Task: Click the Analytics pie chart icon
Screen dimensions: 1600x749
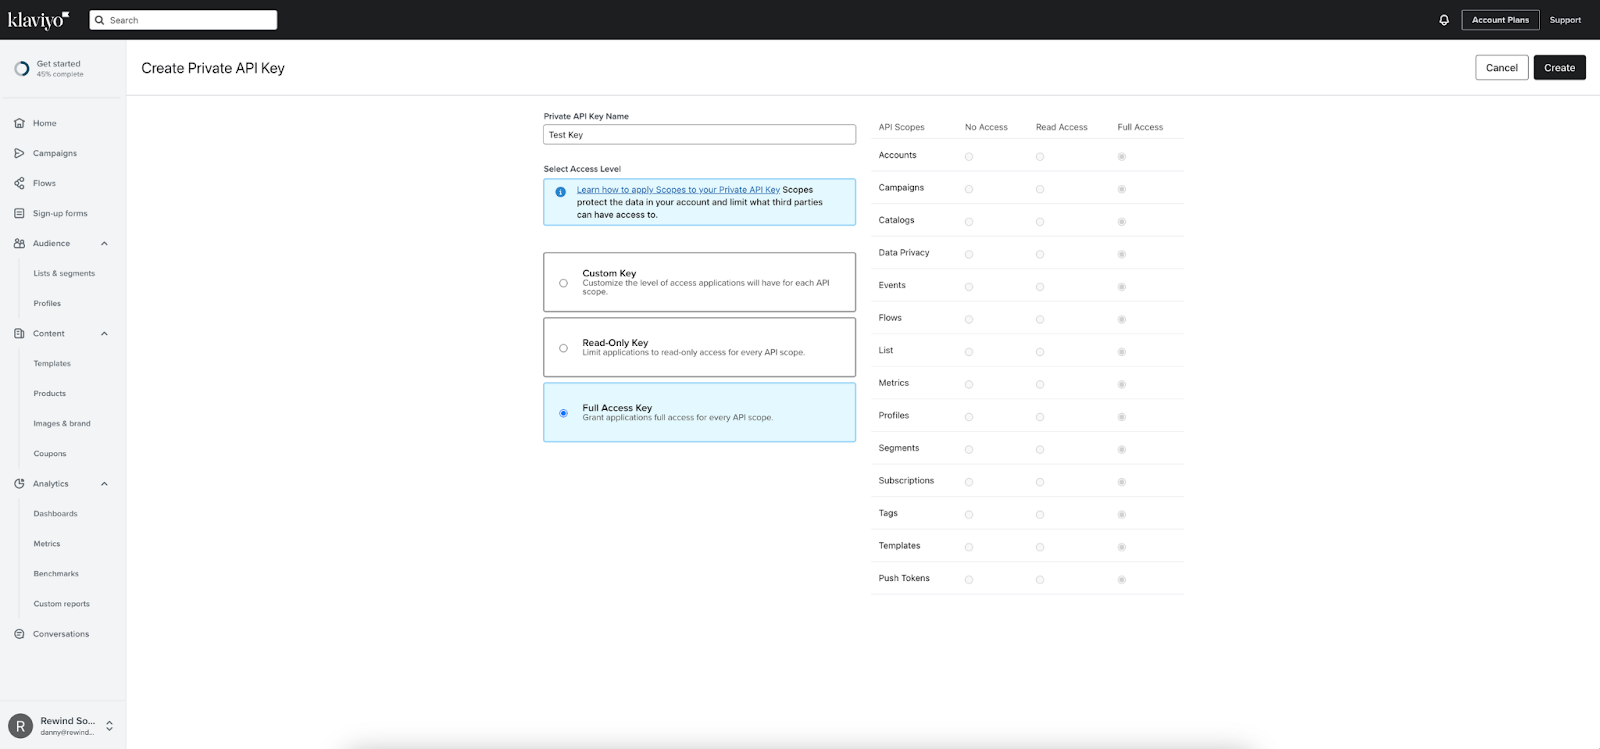Action: pos(19,483)
